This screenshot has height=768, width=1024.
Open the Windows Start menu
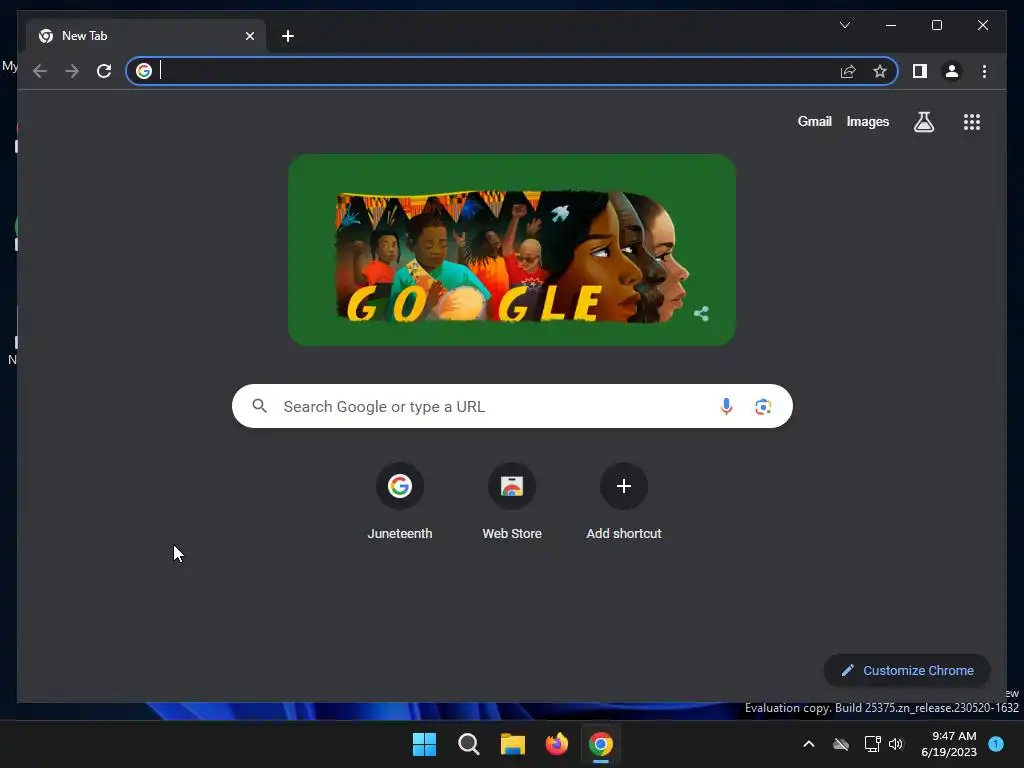424,744
